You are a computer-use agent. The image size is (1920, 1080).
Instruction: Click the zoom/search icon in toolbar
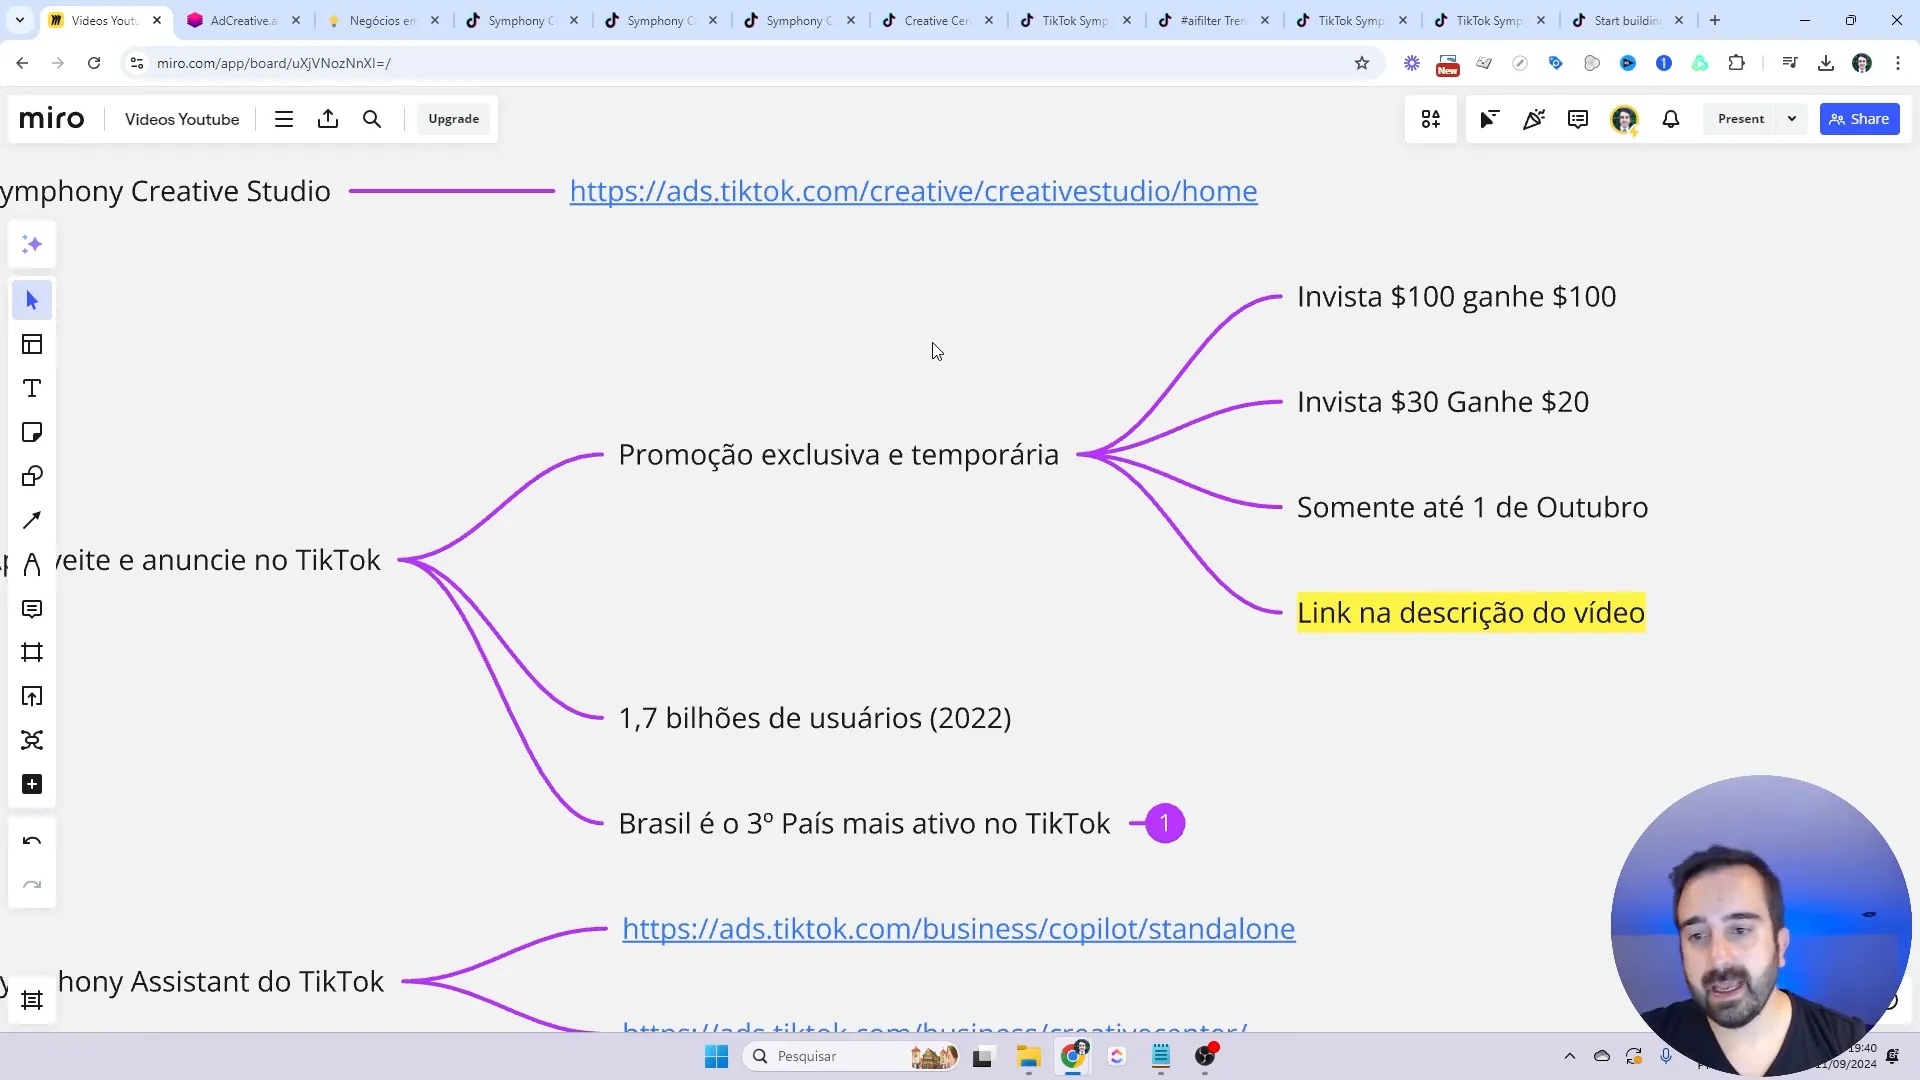click(373, 119)
